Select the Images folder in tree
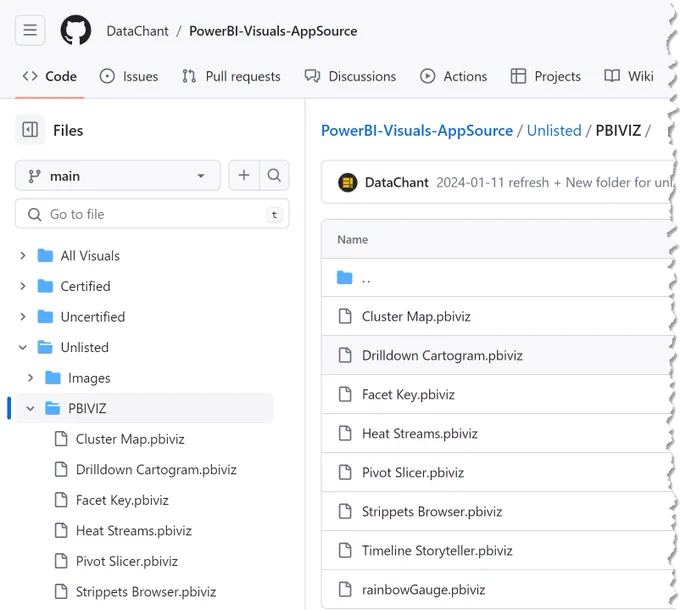The image size is (680, 610). pos(89,378)
